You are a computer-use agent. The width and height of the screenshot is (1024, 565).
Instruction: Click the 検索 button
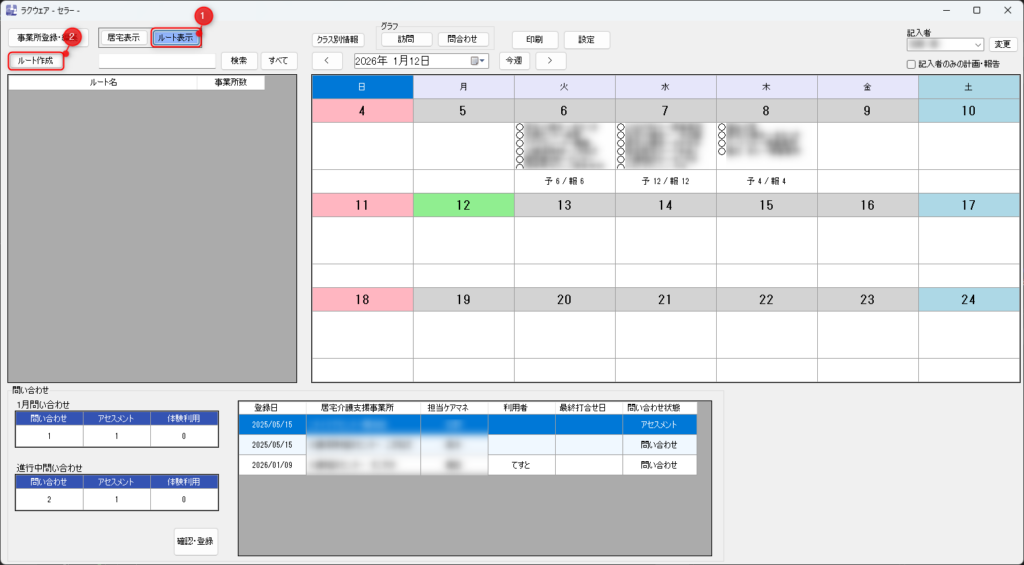coord(239,61)
